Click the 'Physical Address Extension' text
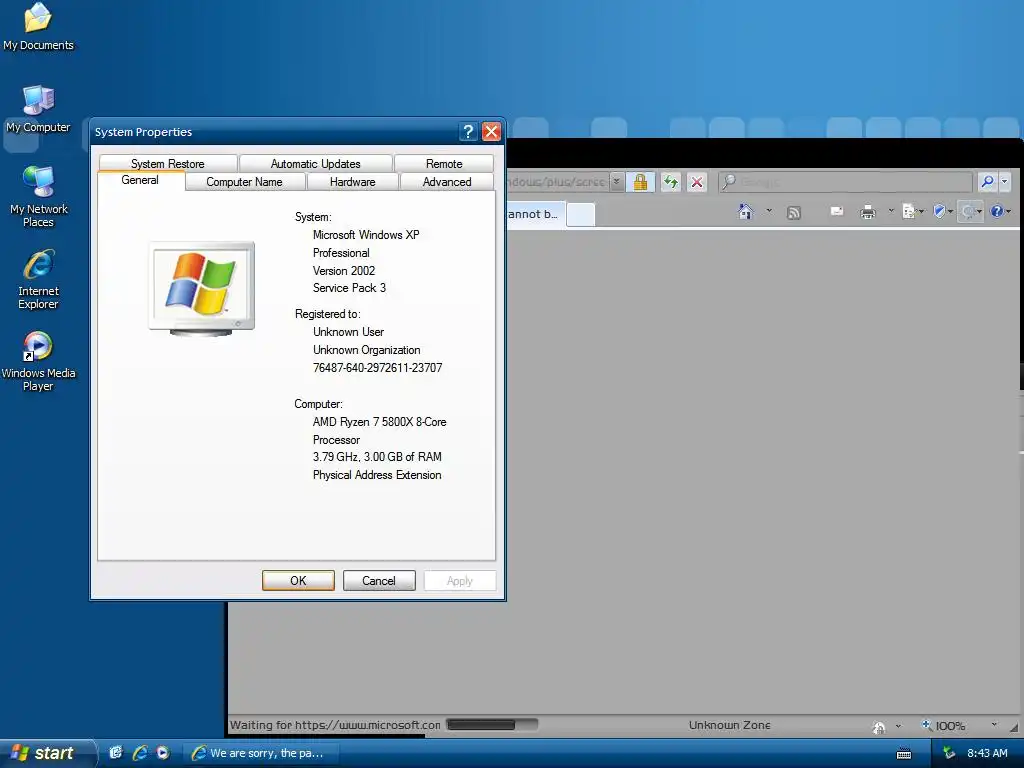Viewport: 1024px width, 768px height. click(377, 475)
